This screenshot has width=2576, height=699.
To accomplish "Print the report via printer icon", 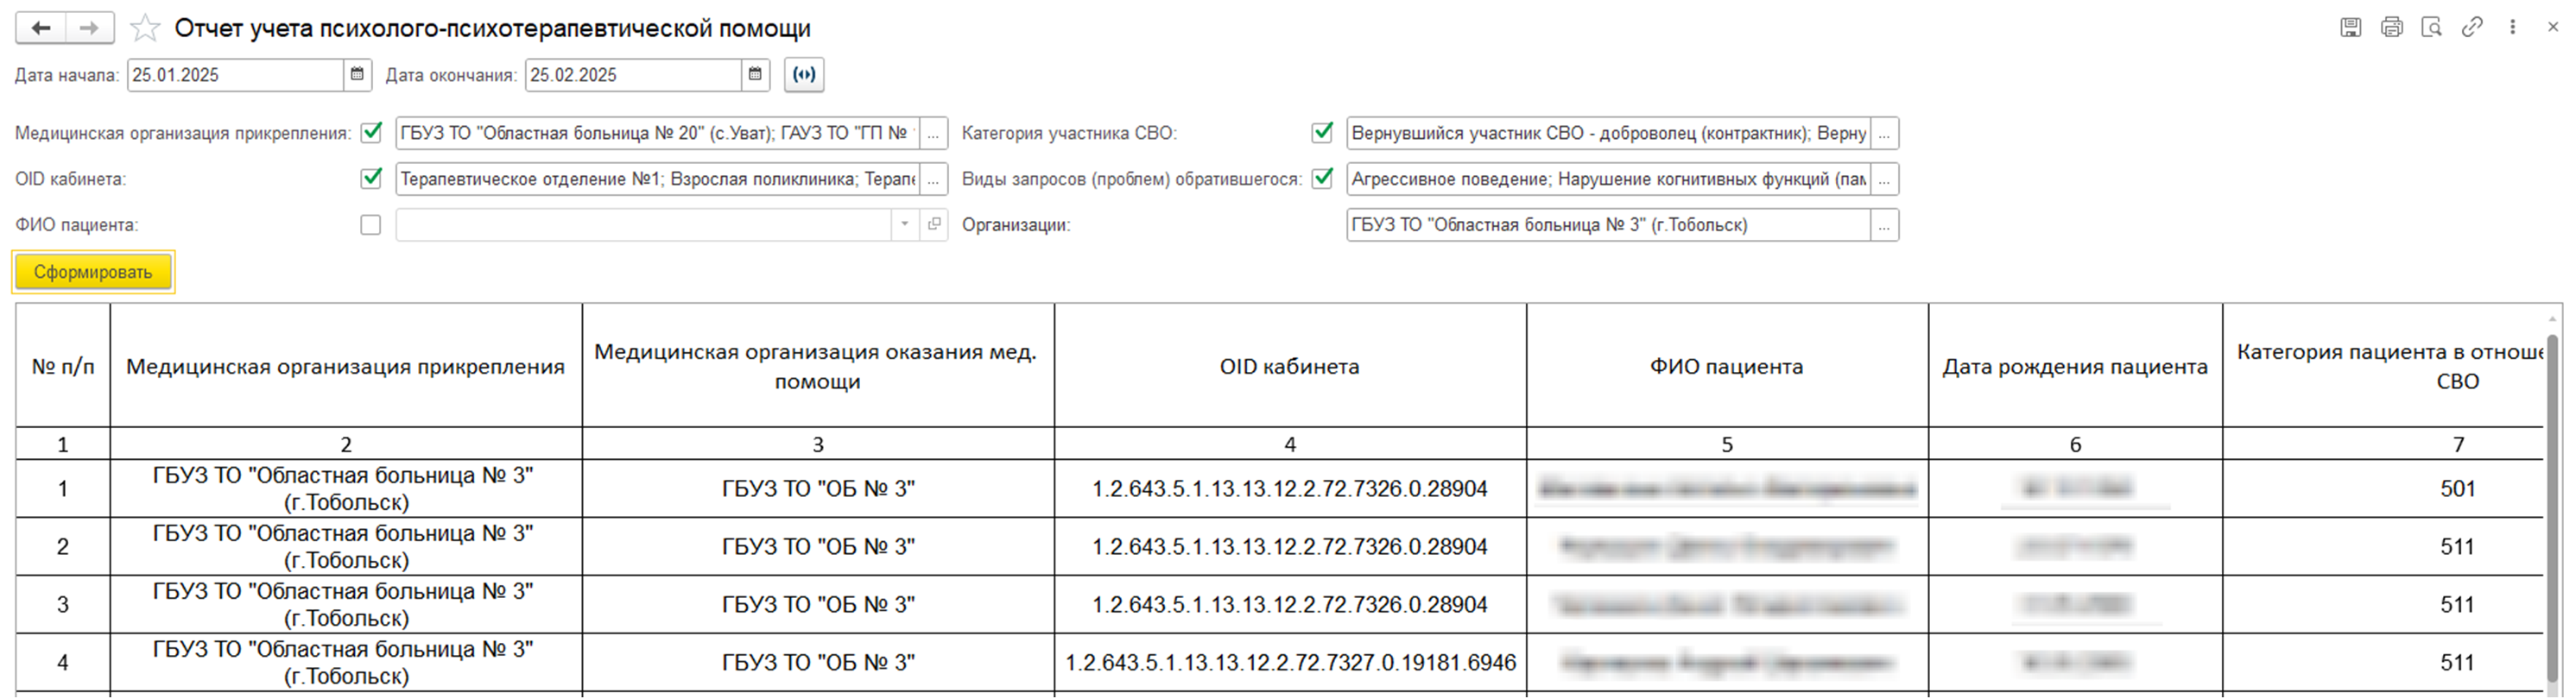I will pos(2391,28).
